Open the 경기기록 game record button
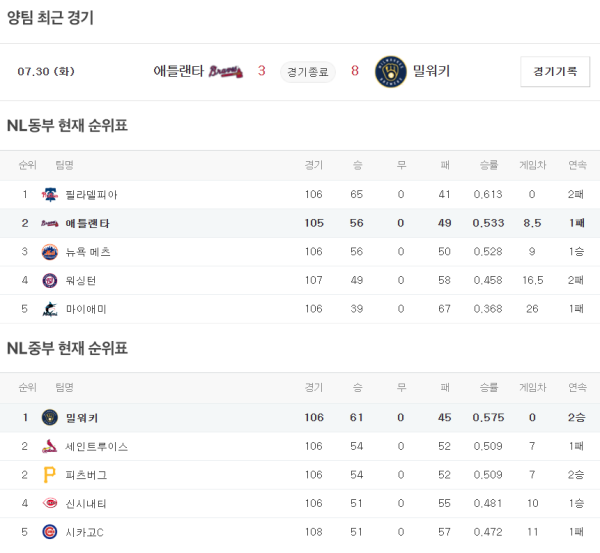Image resolution: width=600 pixels, height=553 pixels. (x=555, y=71)
